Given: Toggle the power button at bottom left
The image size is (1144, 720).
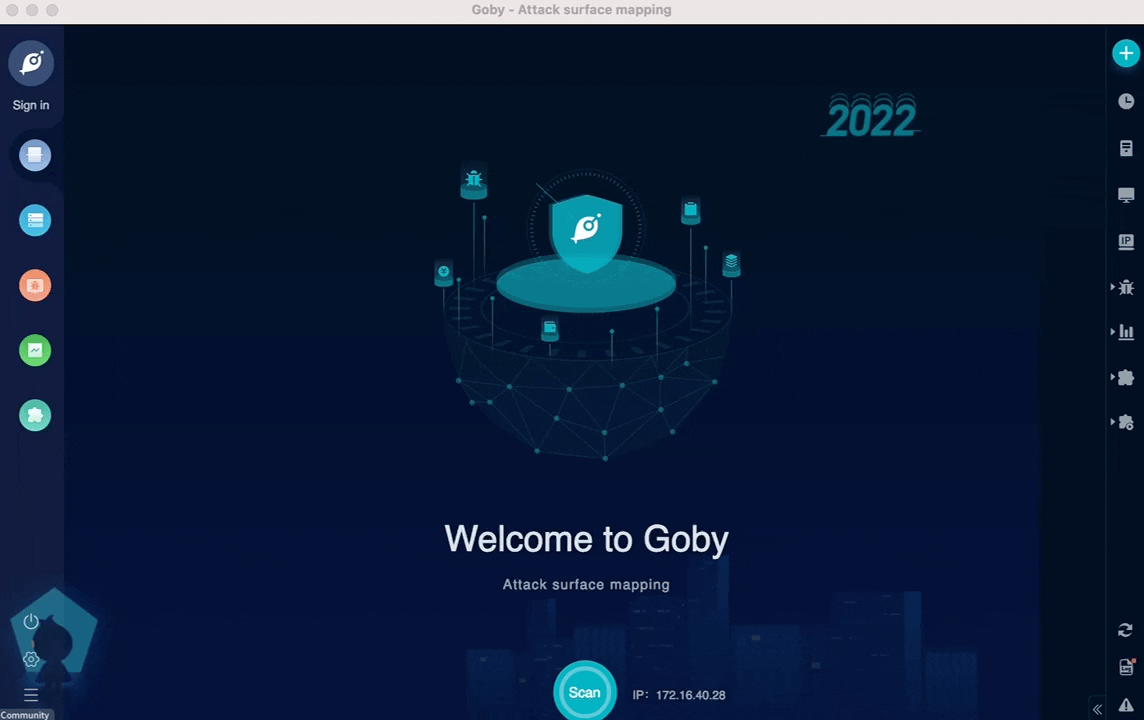Looking at the screenshot, I should tap(31, 622).
